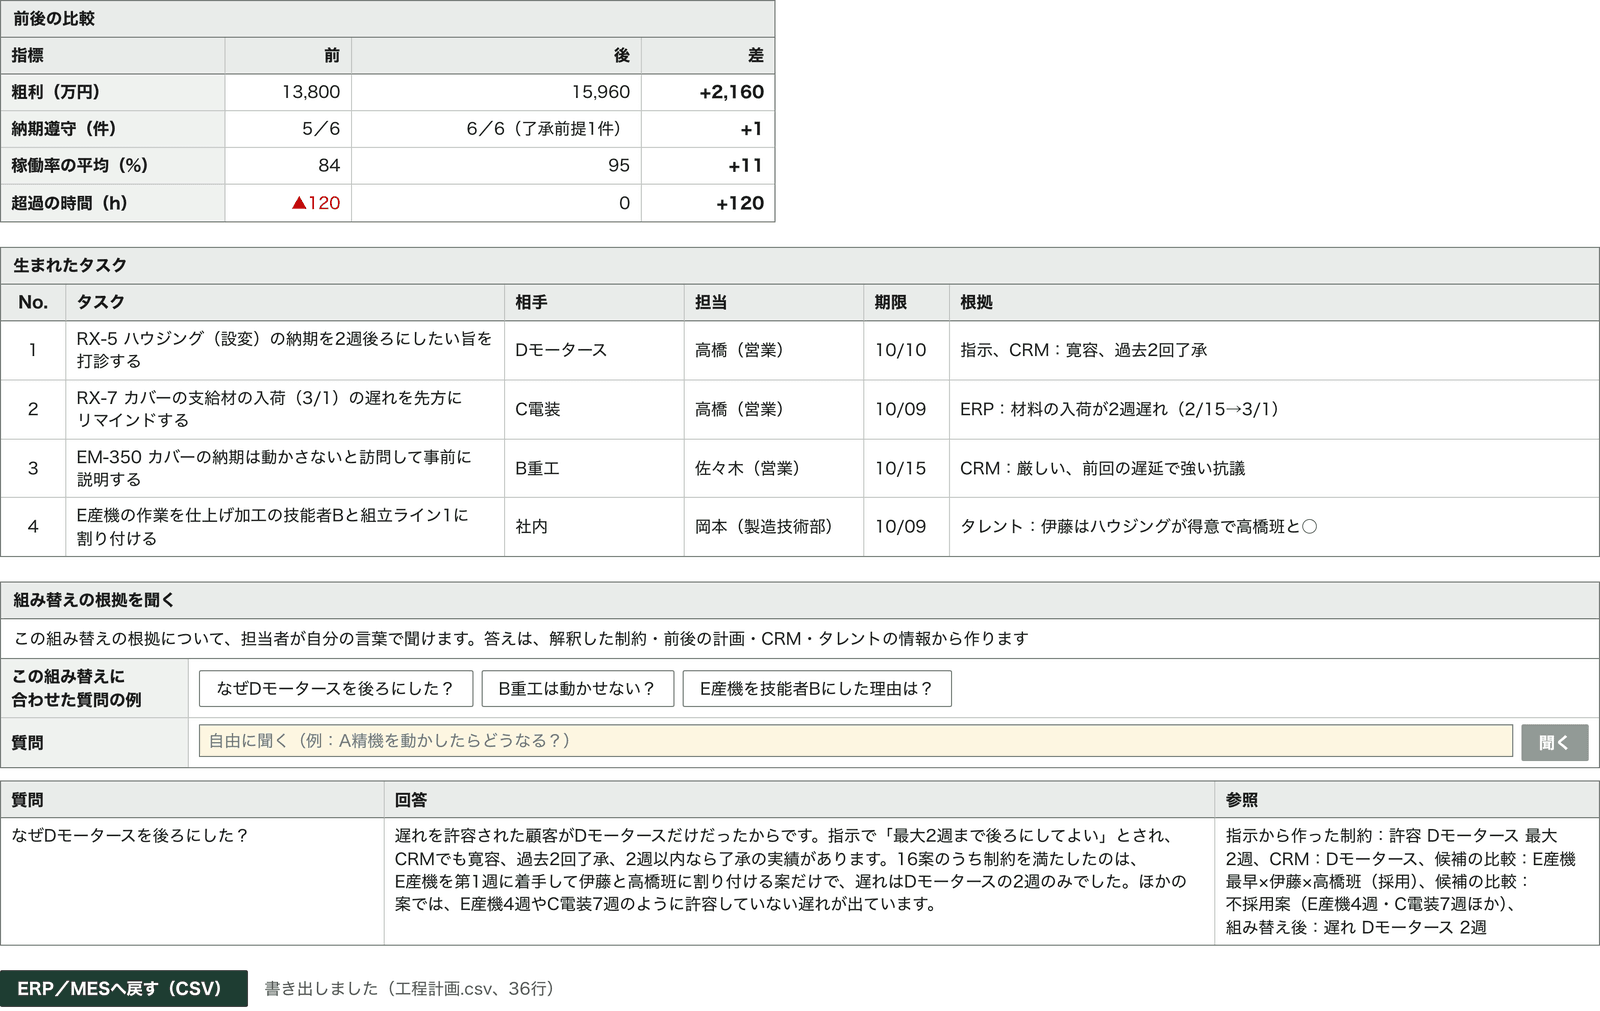Click the E産機を技能者Bにした理由は？ button

tap(817, 689)
